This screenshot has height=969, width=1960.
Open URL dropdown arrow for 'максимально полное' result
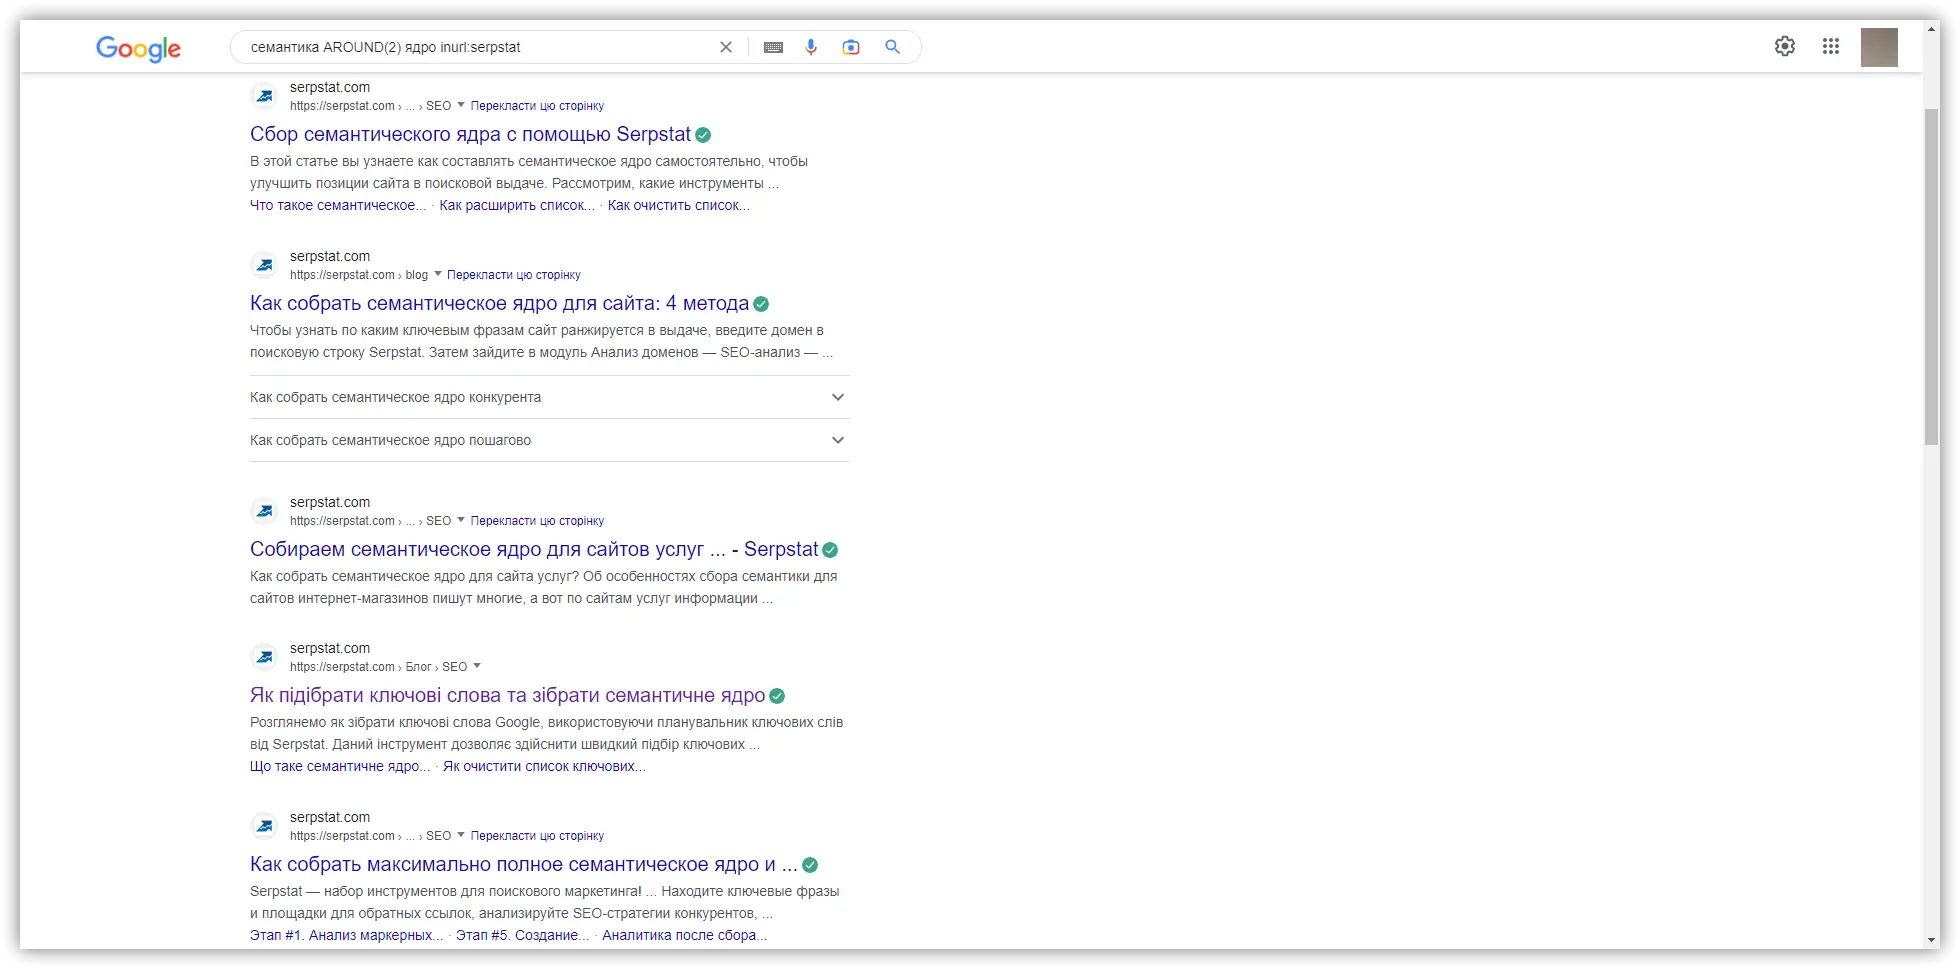pyautogui.click(x=461, y=835)
